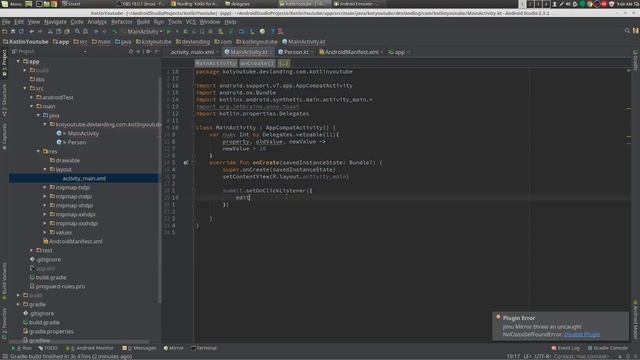640x360 pixels.
Task: Toggle tool window buttons icon in status bar corner
Action: [x=5, y=356]
